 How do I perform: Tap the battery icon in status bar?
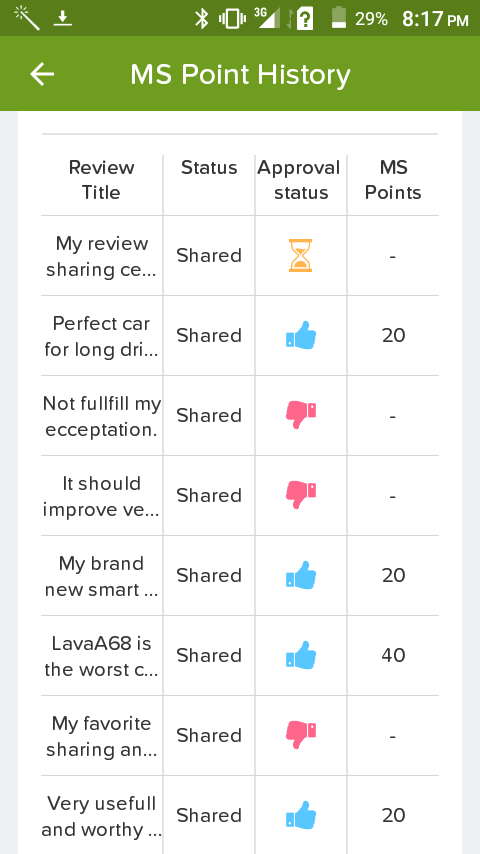339,18
